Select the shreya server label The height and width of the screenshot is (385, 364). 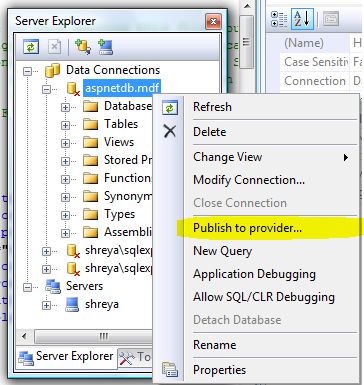pos(102,305)
